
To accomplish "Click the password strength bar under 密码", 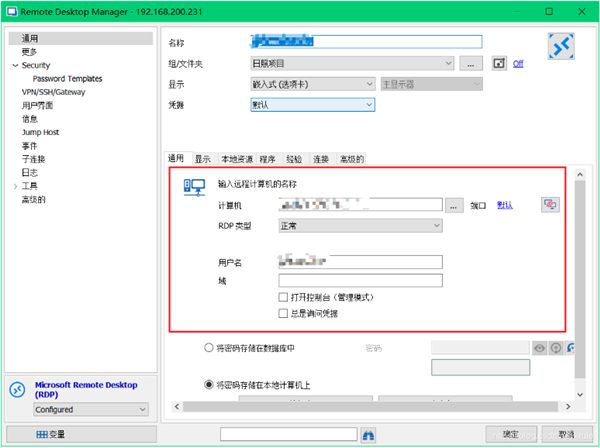I will point(481,367).
